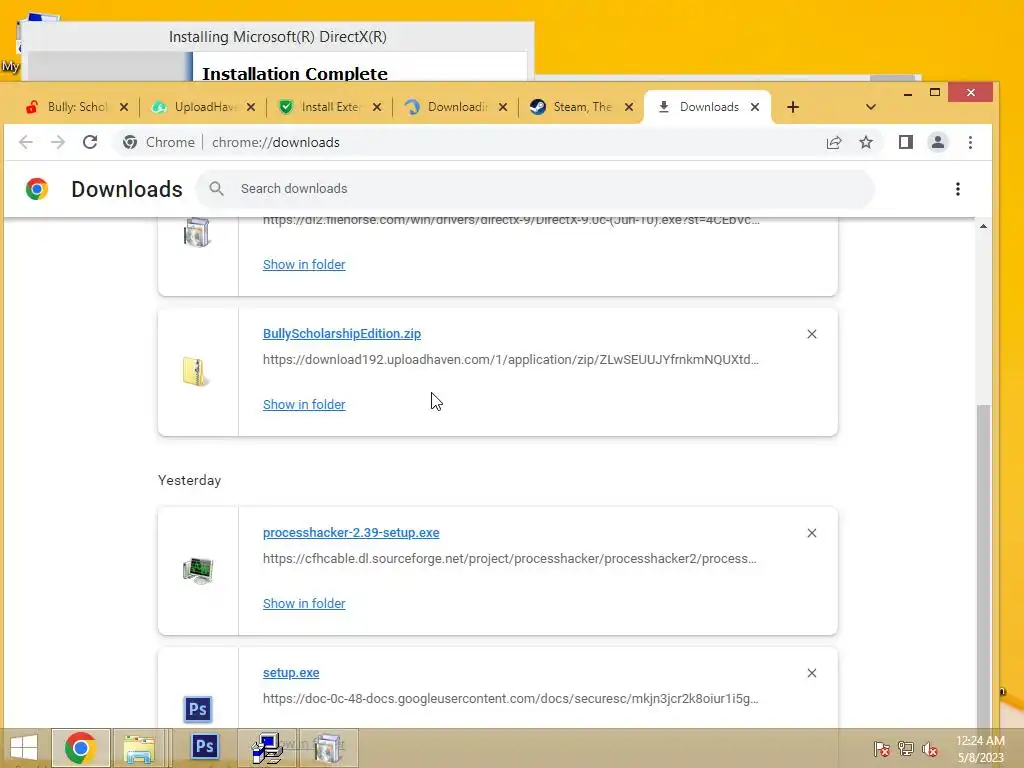The width and height of the screenshot is (1024, 768).
Task: Open File Explorer from taskbar
Action: click(139, 748)
